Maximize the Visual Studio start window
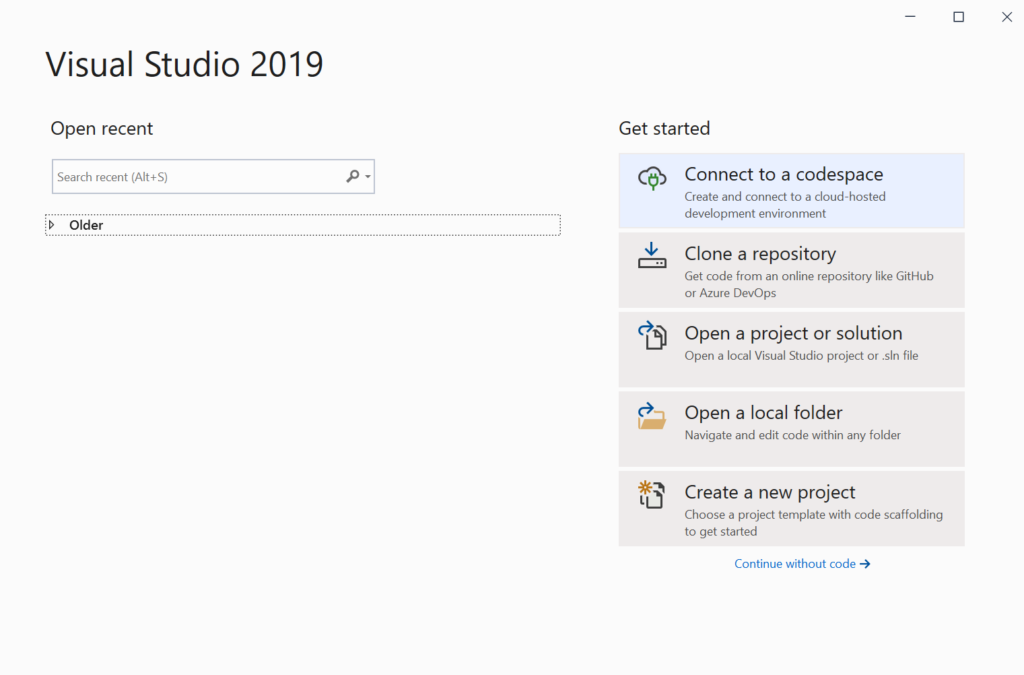Screen dimensions: 1024x675 [x=958, y=16]
